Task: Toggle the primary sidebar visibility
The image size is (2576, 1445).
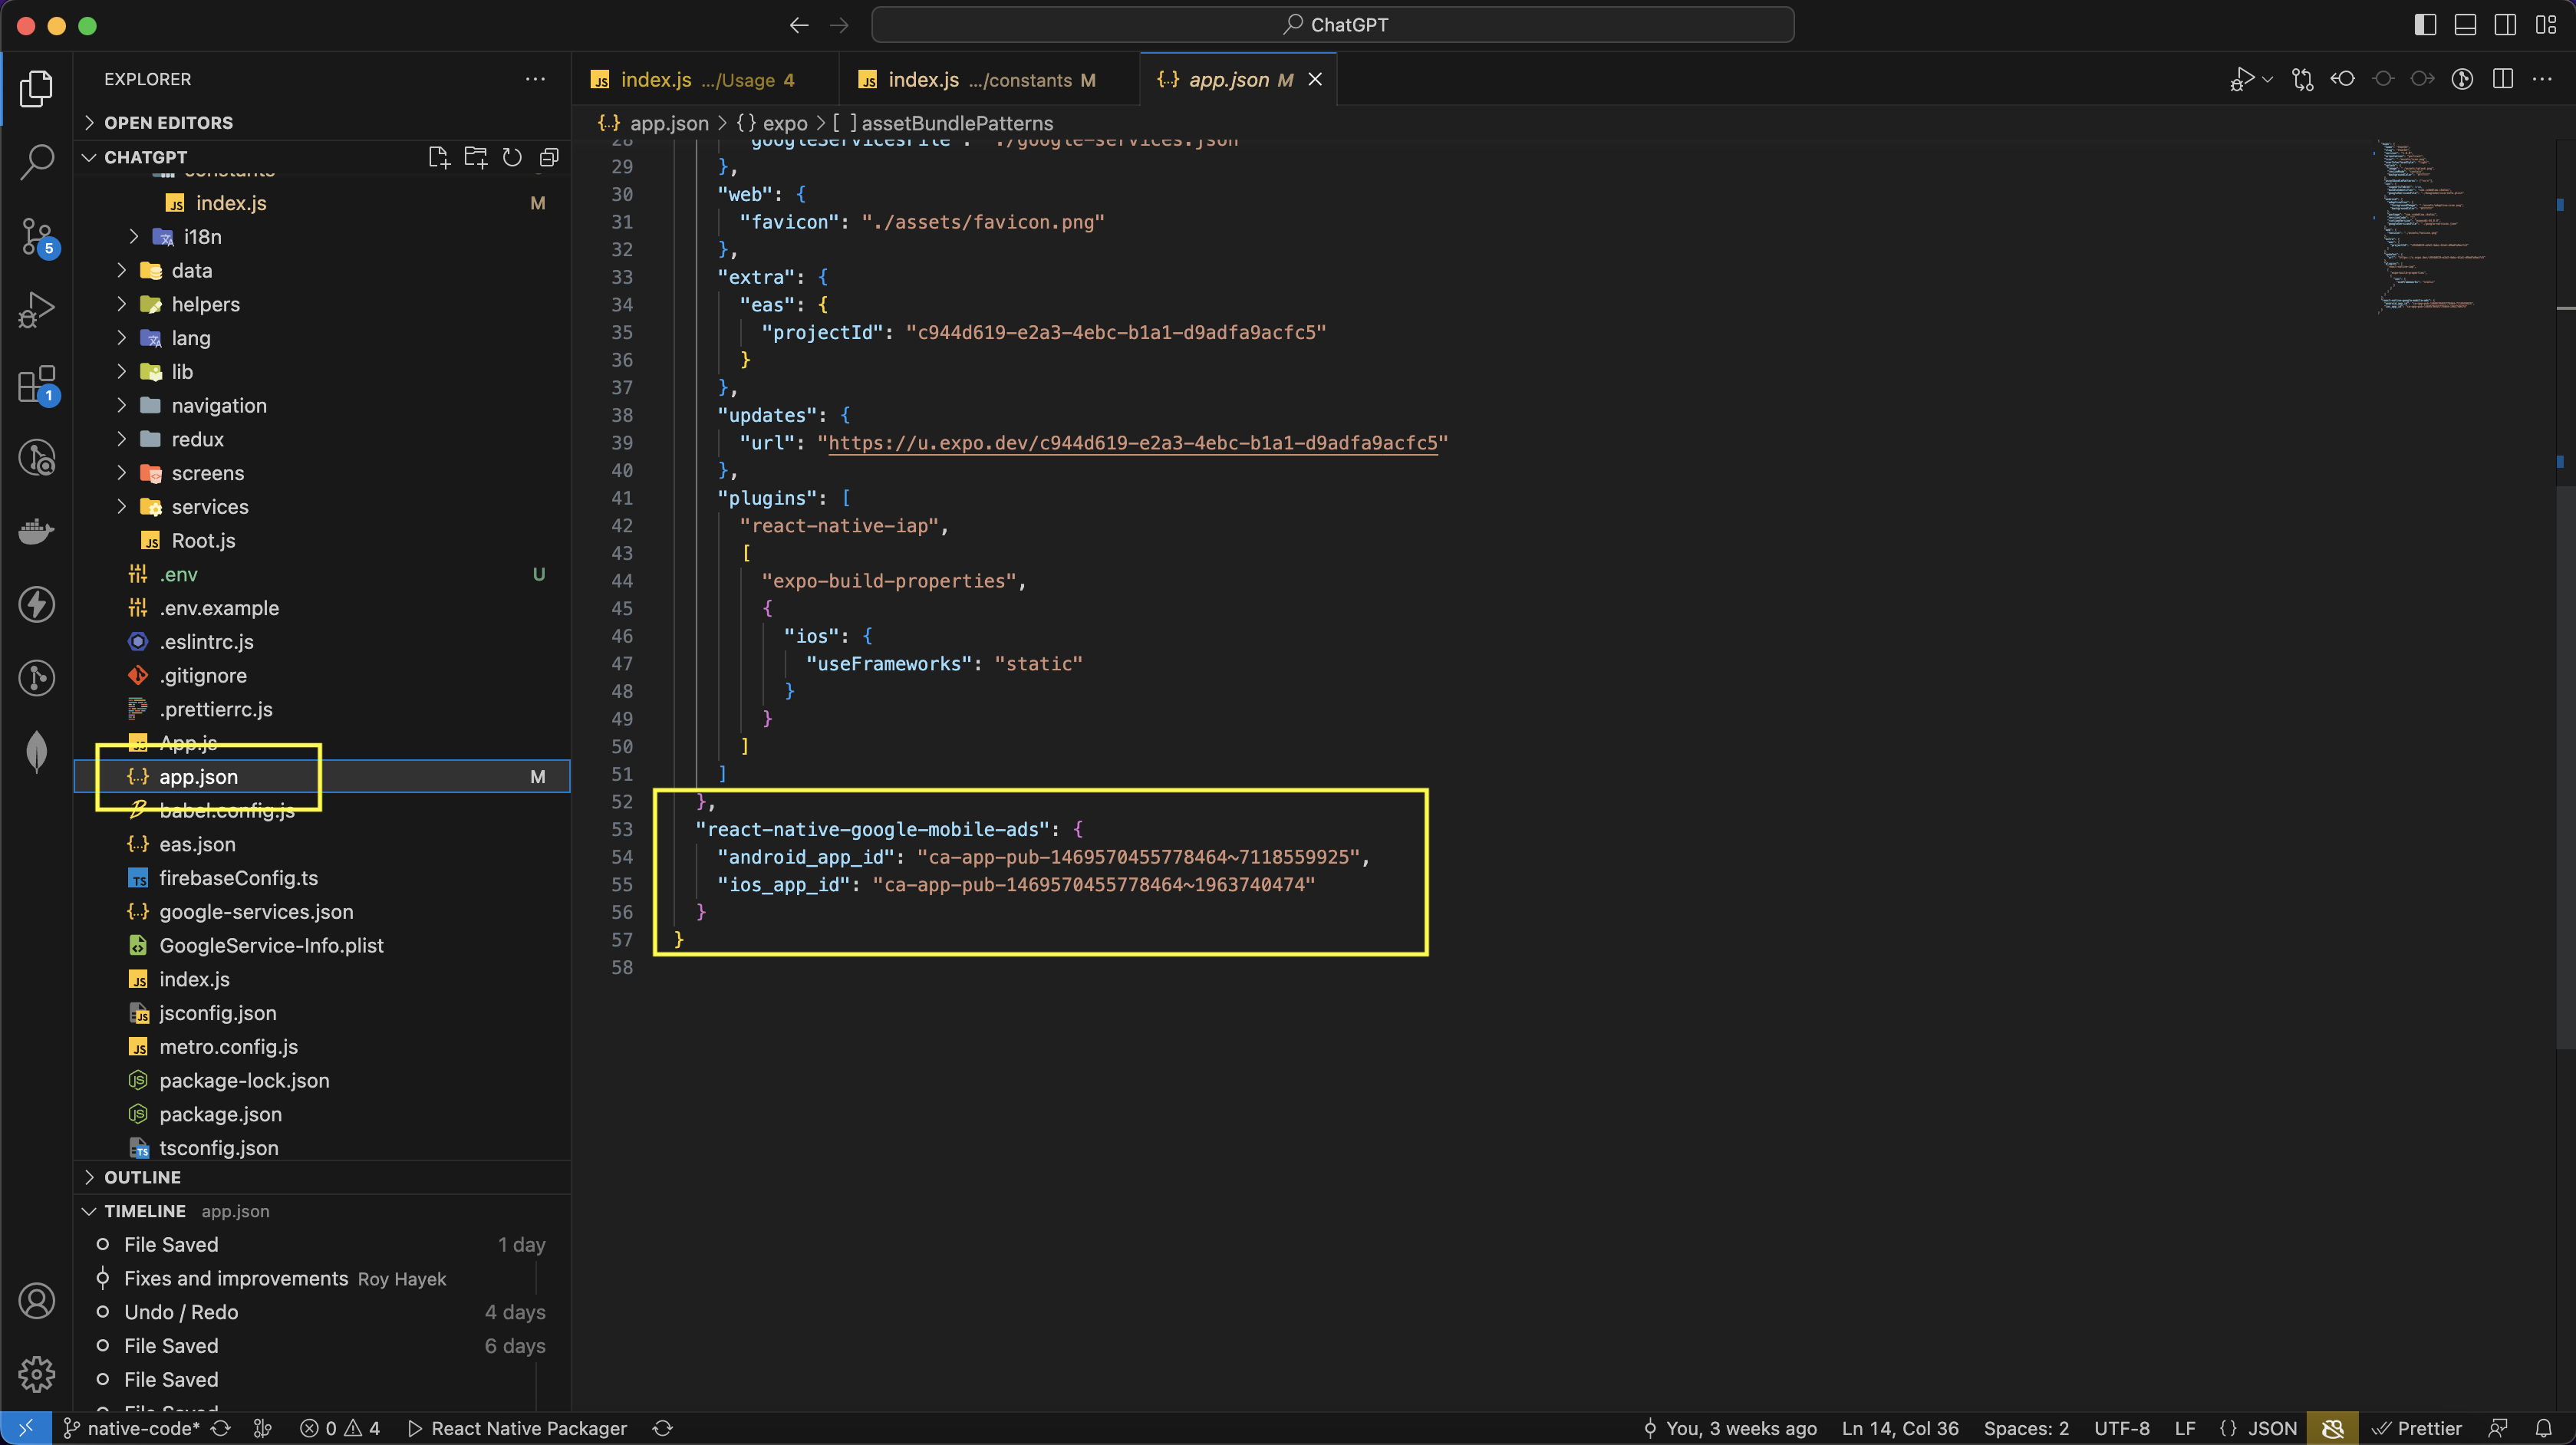Action: coord(2425,25)
